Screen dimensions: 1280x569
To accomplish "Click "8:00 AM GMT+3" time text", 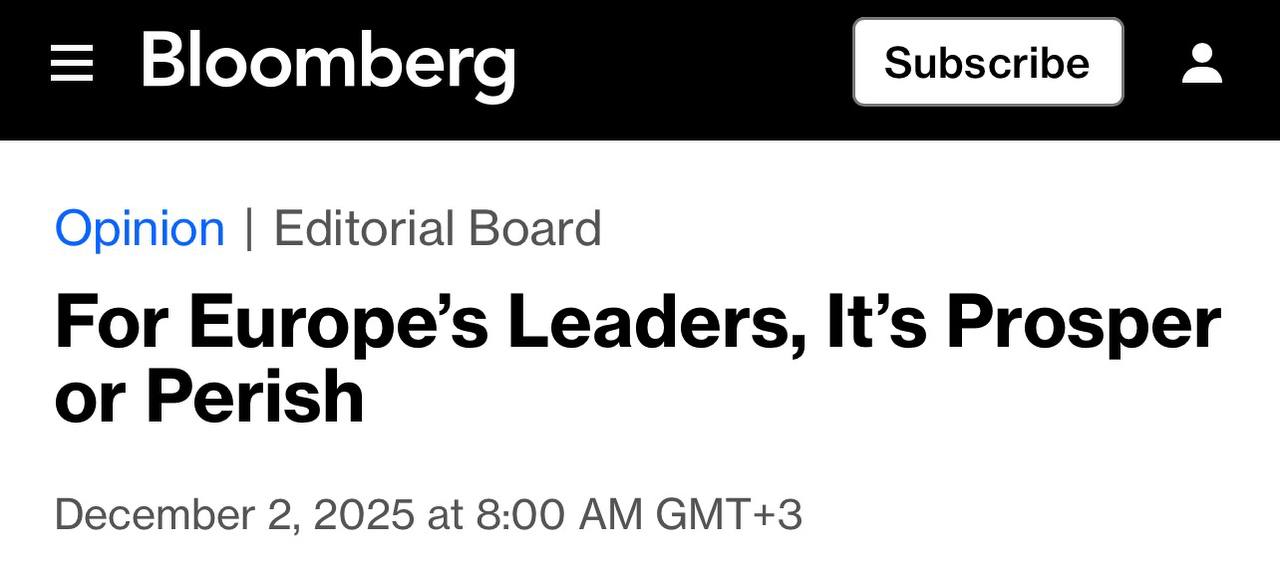I will [x=639, y=514].
